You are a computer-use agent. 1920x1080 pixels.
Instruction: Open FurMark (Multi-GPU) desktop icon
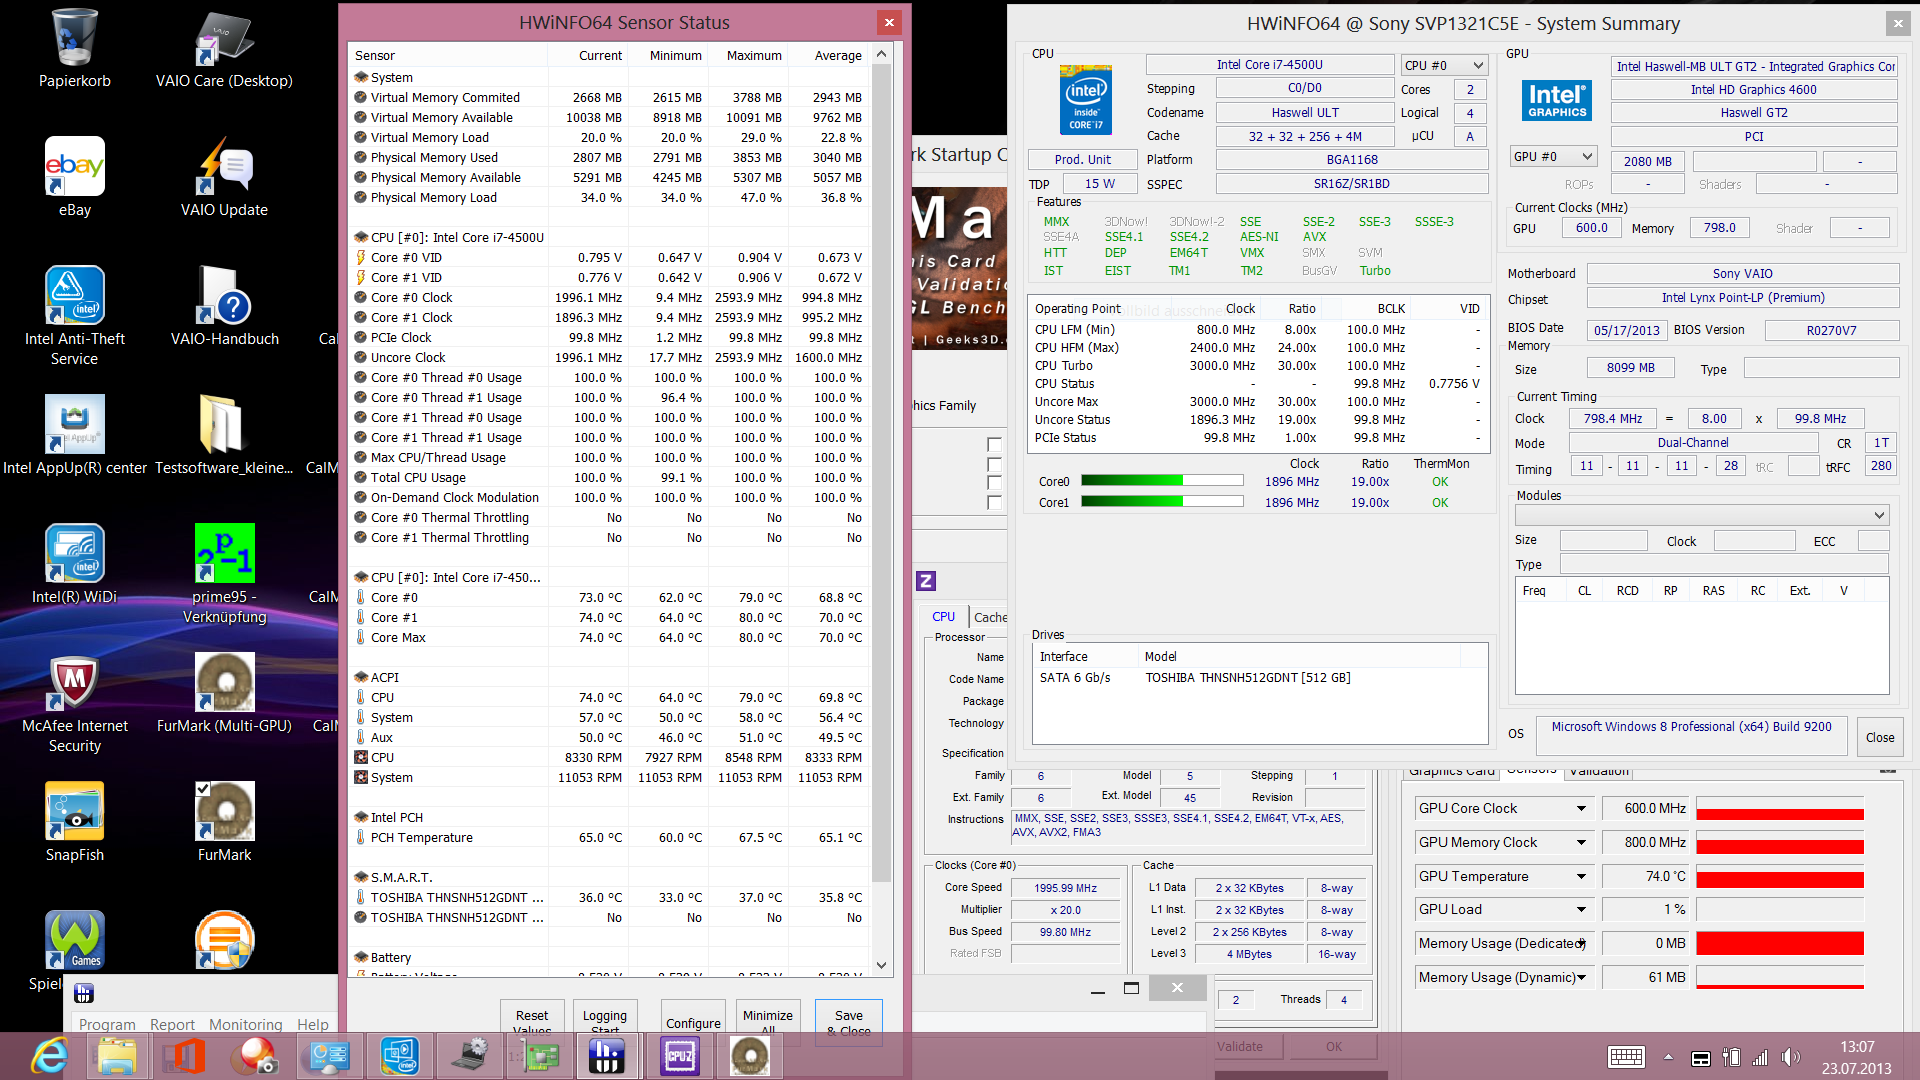[224, 682]
